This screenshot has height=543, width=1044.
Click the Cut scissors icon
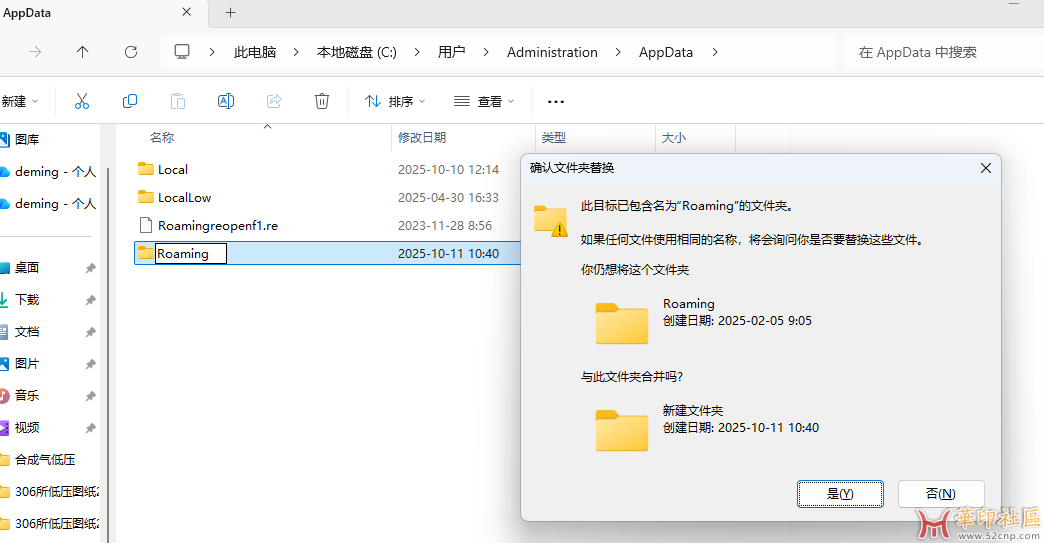(x=82, y=101)
